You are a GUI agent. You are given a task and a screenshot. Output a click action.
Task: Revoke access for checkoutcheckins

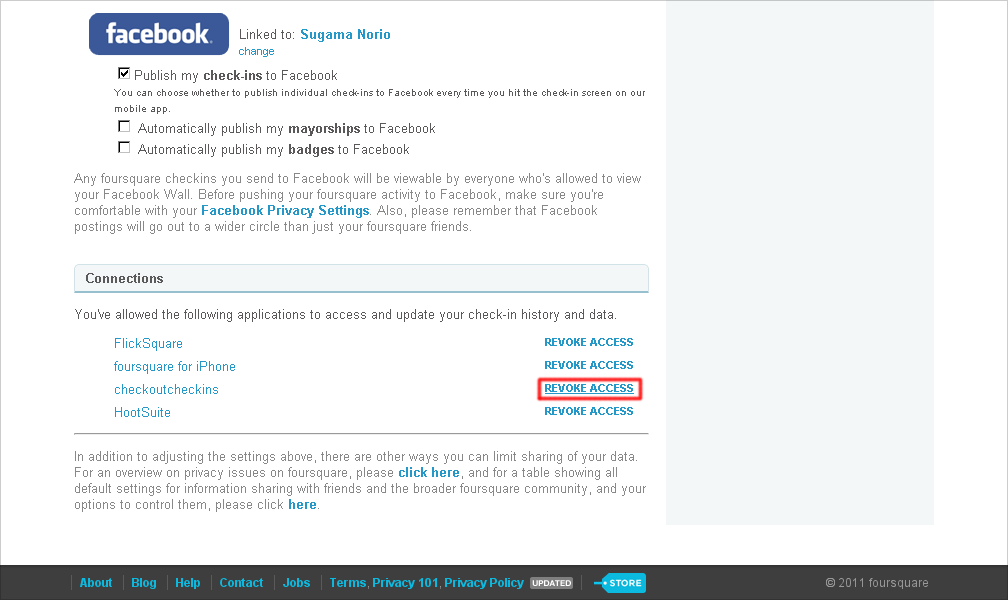point(589,388)
